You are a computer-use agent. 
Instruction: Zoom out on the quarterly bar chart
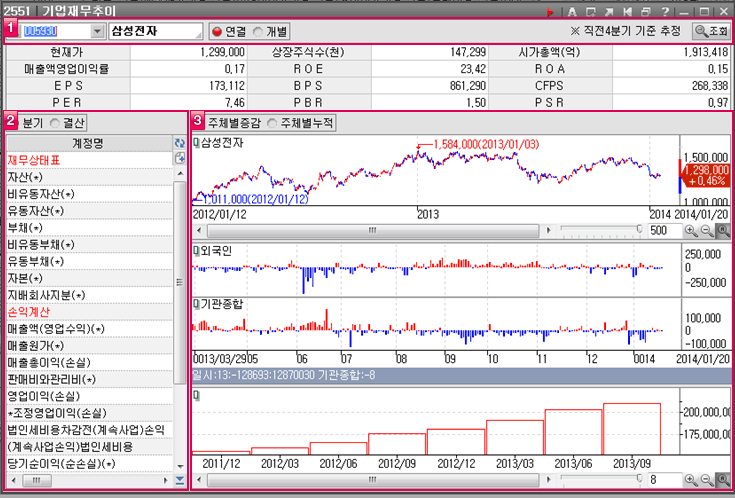[706, 480]
